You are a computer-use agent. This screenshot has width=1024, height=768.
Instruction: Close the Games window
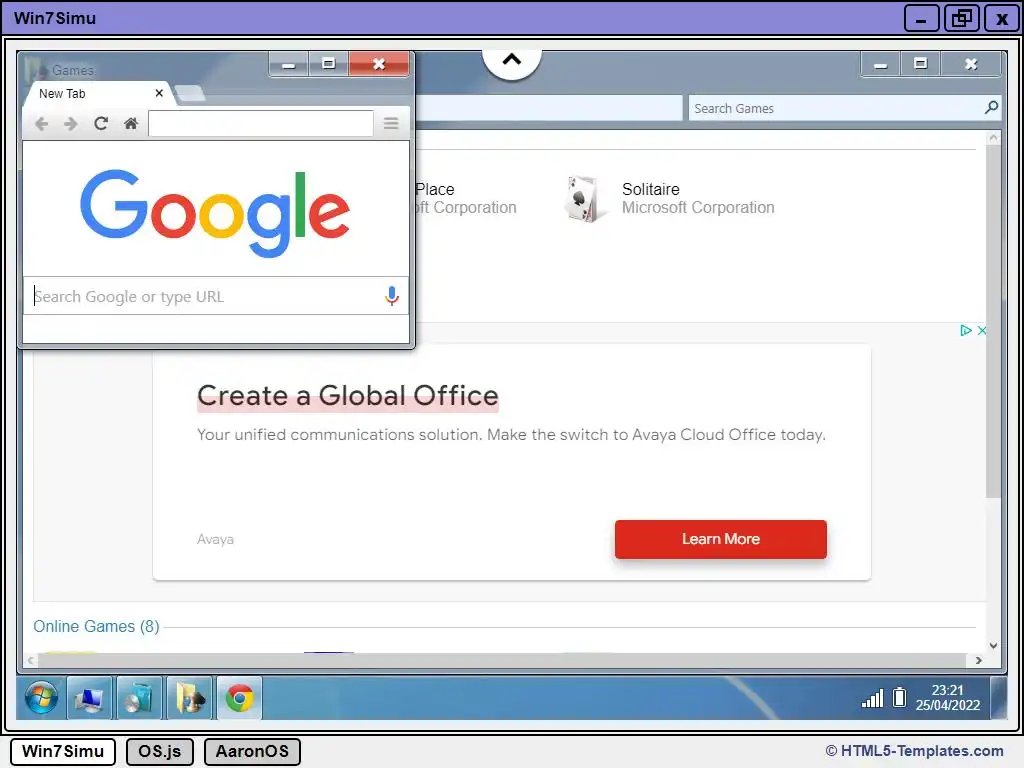pyautogui.click(x=971, y=64)
